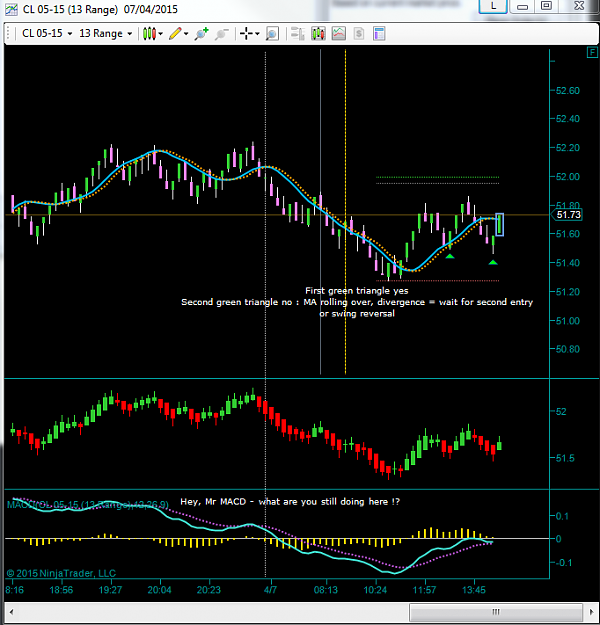
Task: Click the candlestick chart style icon
Action: point(149,34)
